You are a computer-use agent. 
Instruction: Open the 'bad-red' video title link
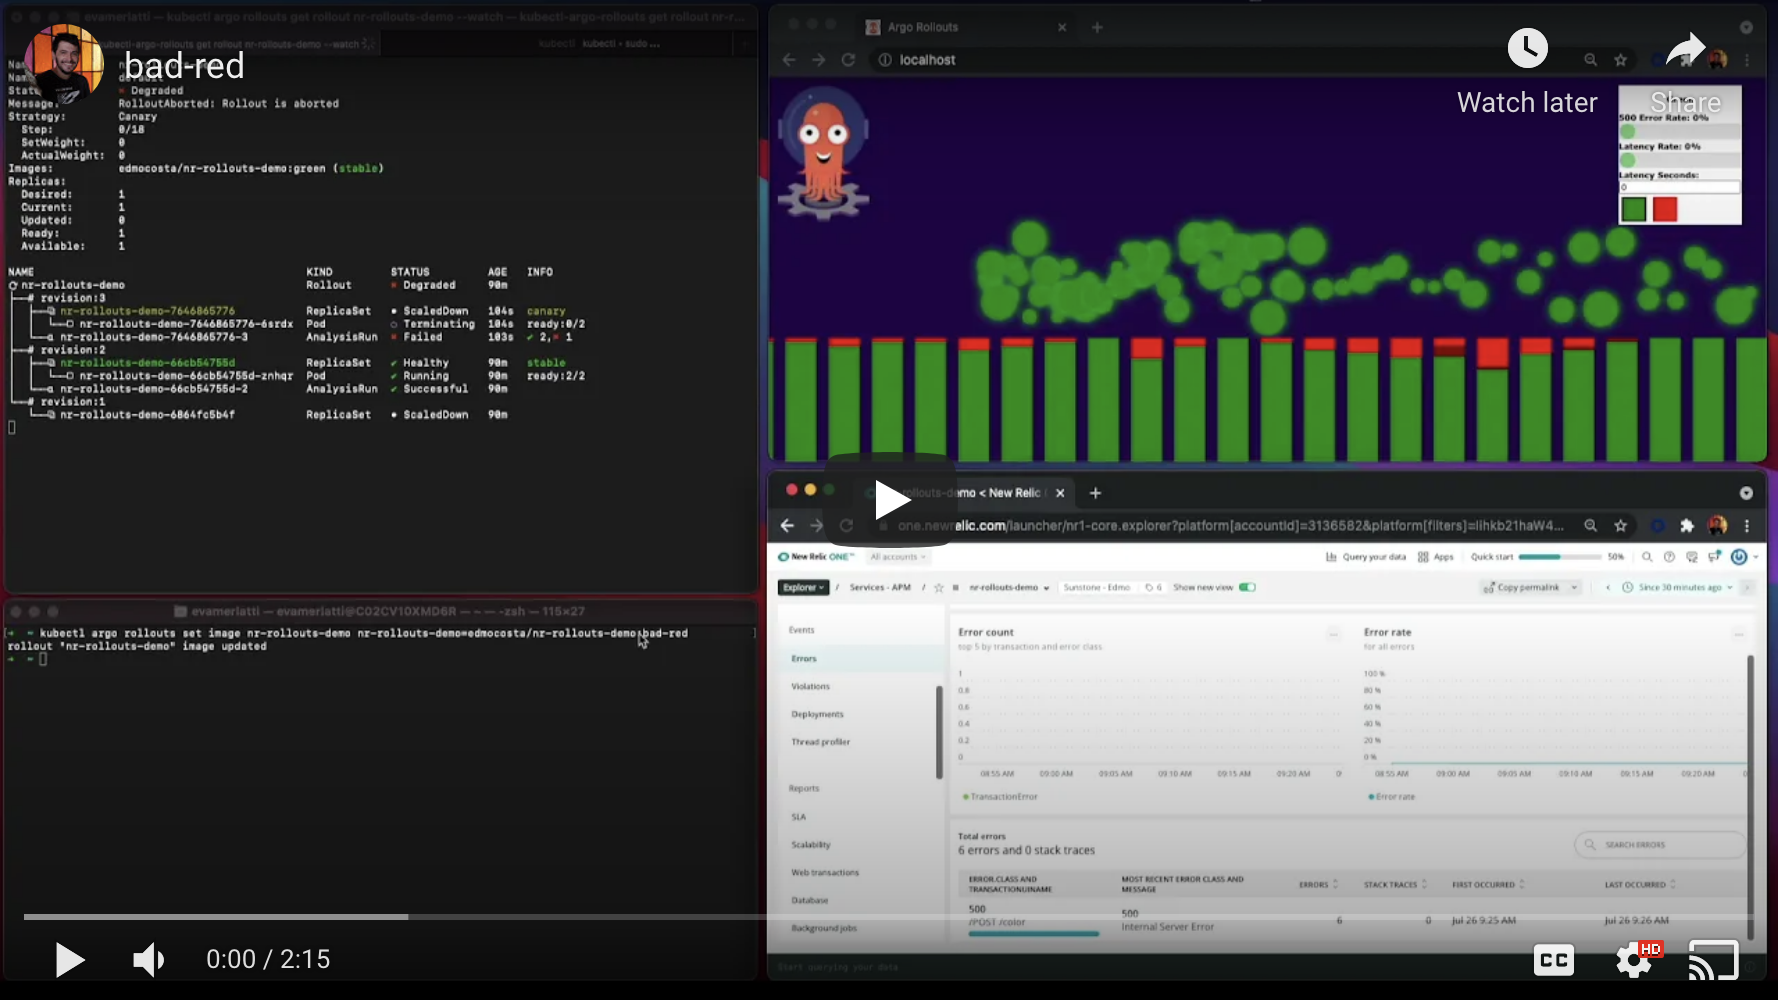[185, 66]
